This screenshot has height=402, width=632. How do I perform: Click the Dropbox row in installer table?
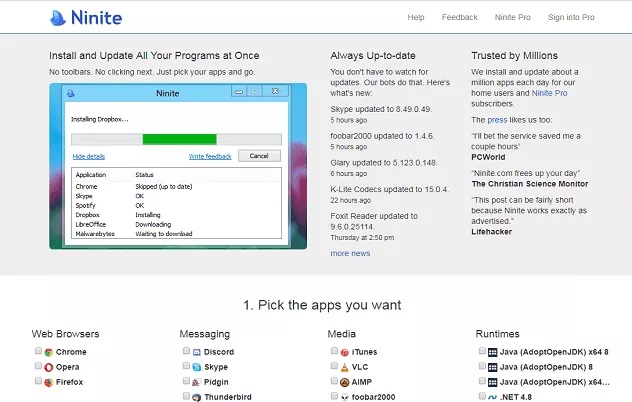pos(176,215)
